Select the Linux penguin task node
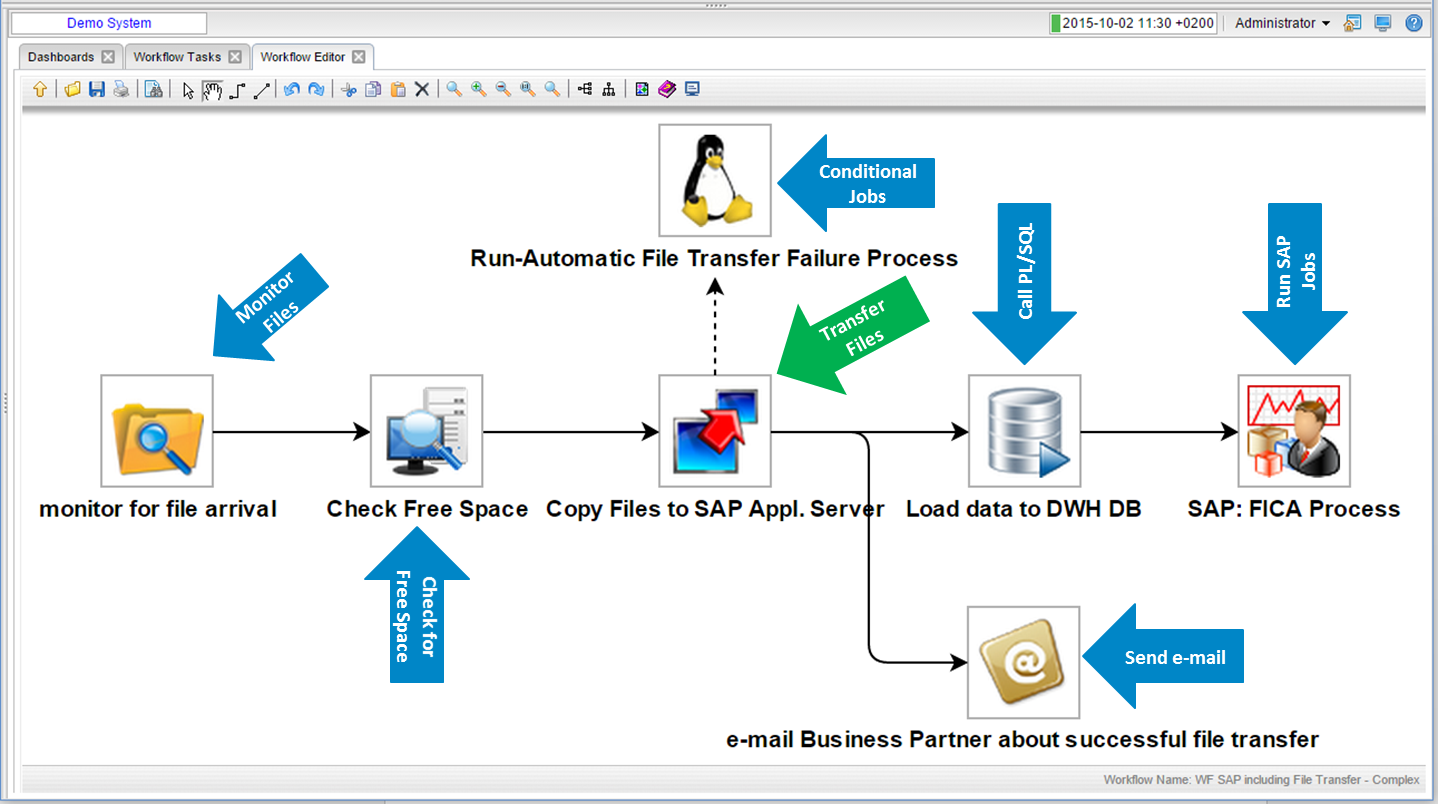This screenshot has width=1438, height=804. 715,180
